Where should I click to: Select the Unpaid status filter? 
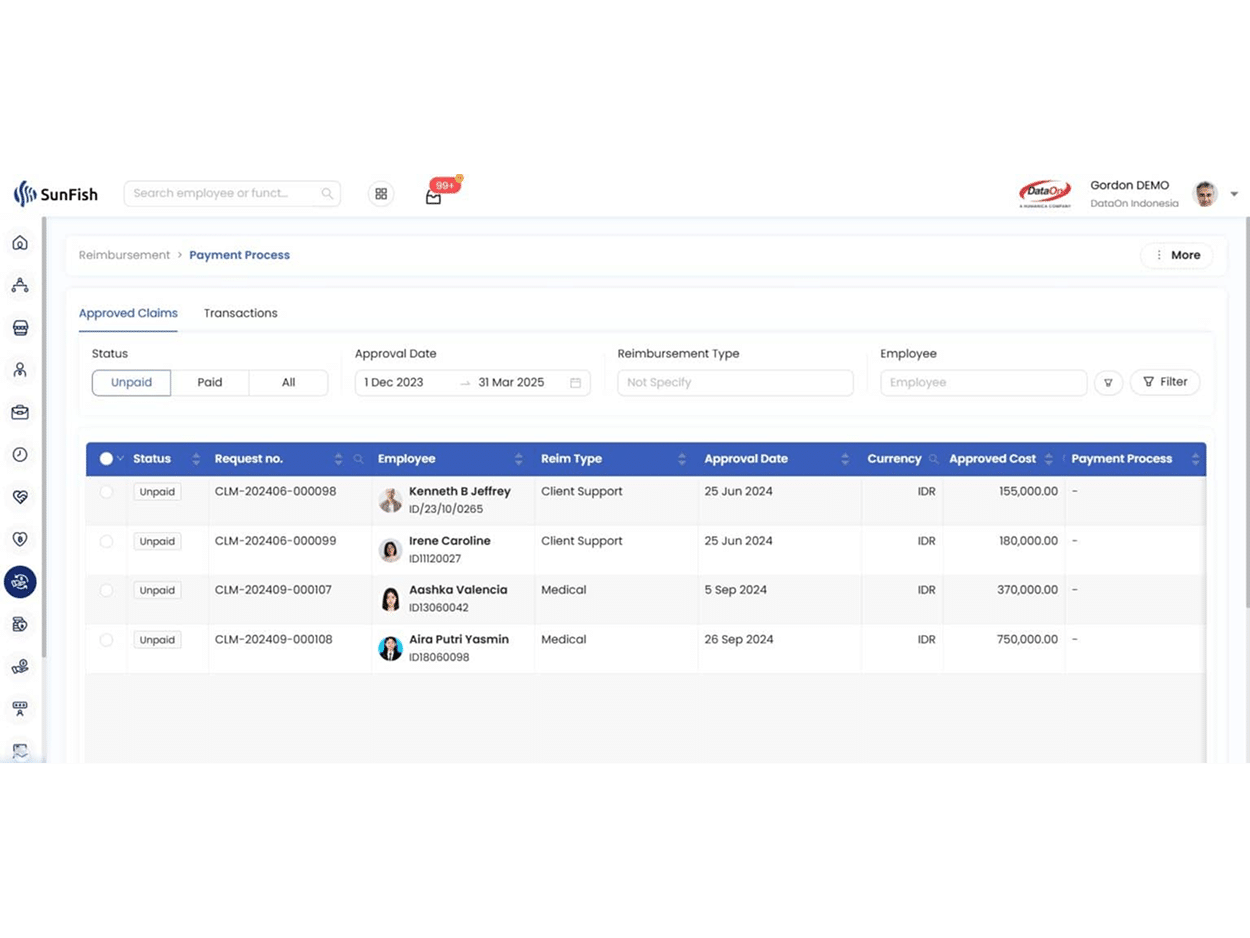pos(131,382)
